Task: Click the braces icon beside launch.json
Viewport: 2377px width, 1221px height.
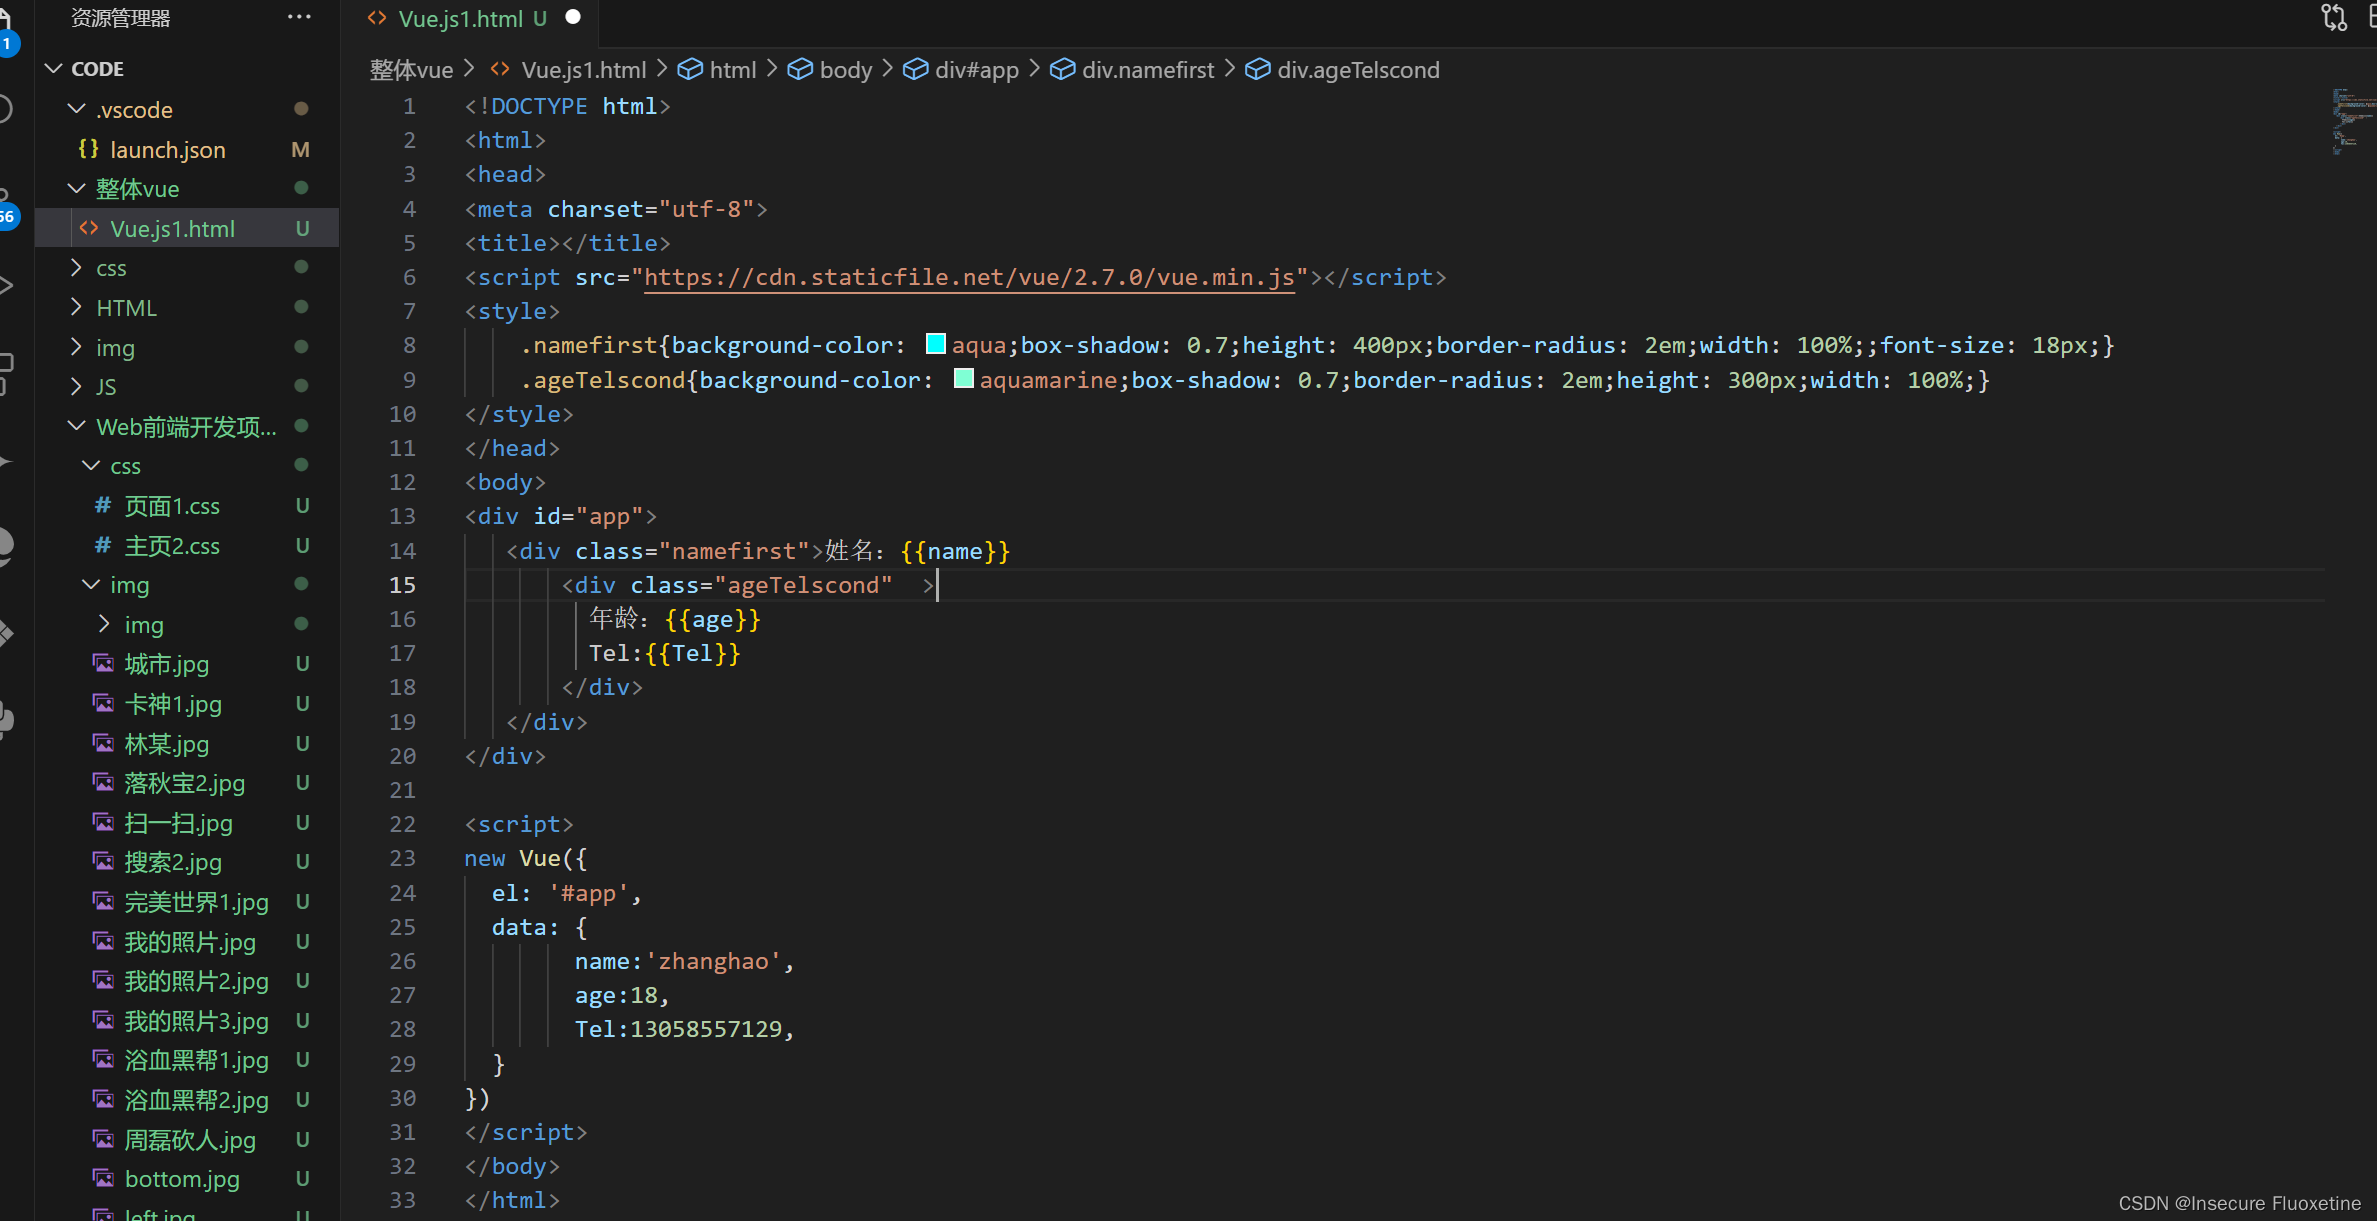Action: click(88, 149)
